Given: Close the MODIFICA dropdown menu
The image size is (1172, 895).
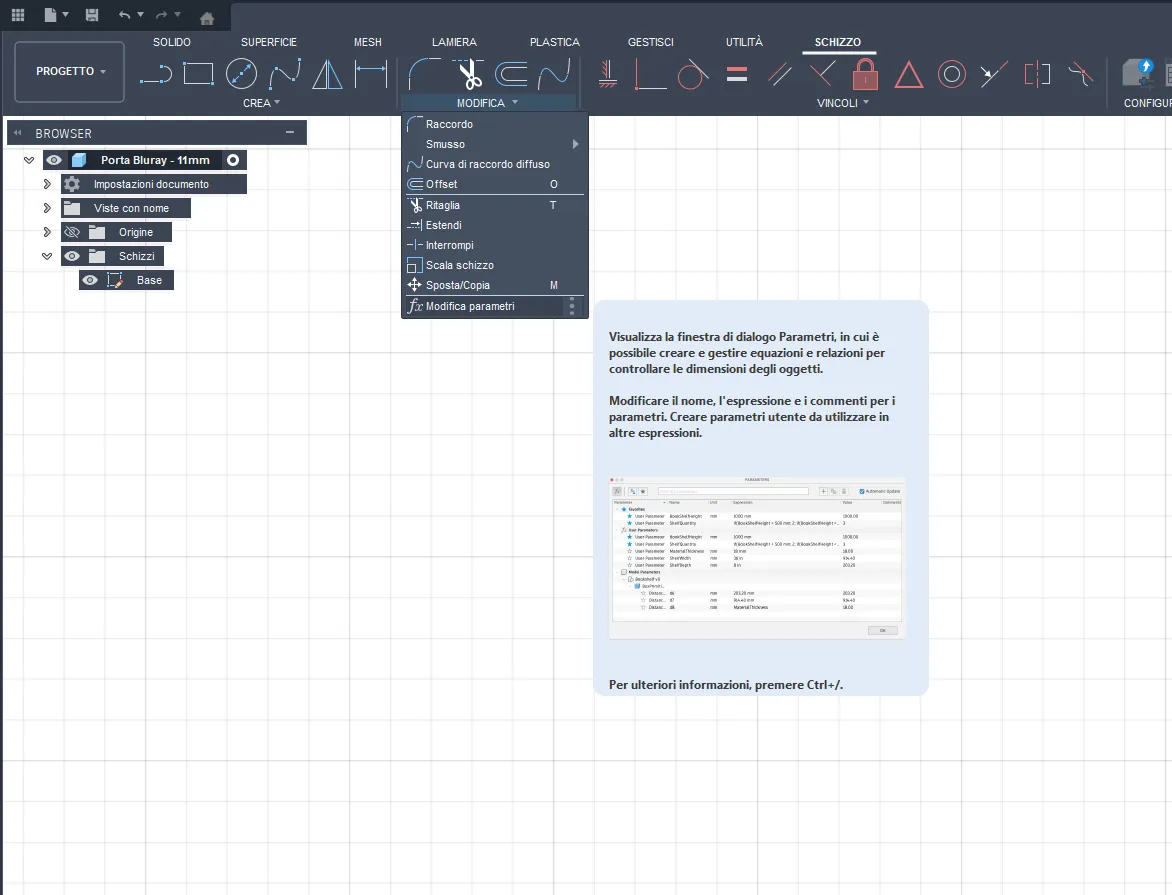Looking at the screenshot, I should [x=487, y=103].
